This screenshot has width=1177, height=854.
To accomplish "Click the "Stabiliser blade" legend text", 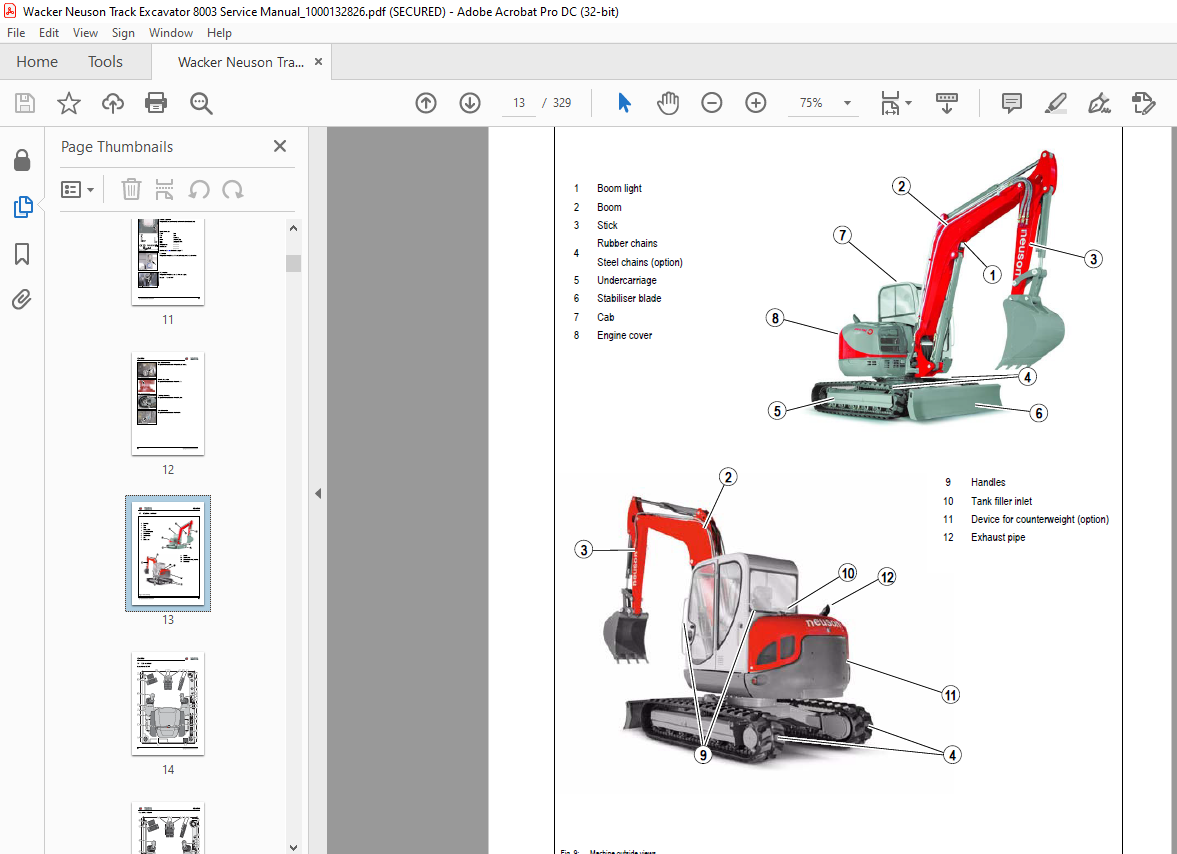I will point(629,299).
